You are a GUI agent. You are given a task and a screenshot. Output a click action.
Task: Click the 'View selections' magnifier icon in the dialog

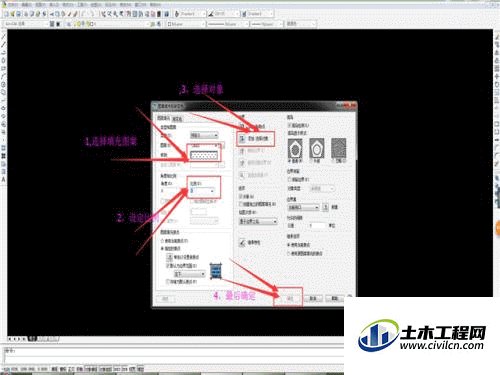[x=242, y=175]
